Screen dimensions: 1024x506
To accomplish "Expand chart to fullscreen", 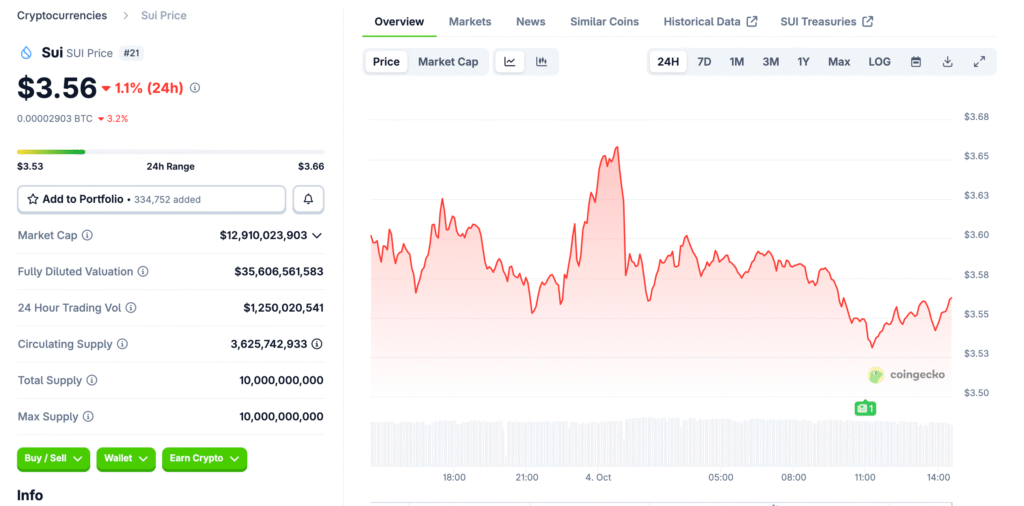I will [x=979, y=62].
